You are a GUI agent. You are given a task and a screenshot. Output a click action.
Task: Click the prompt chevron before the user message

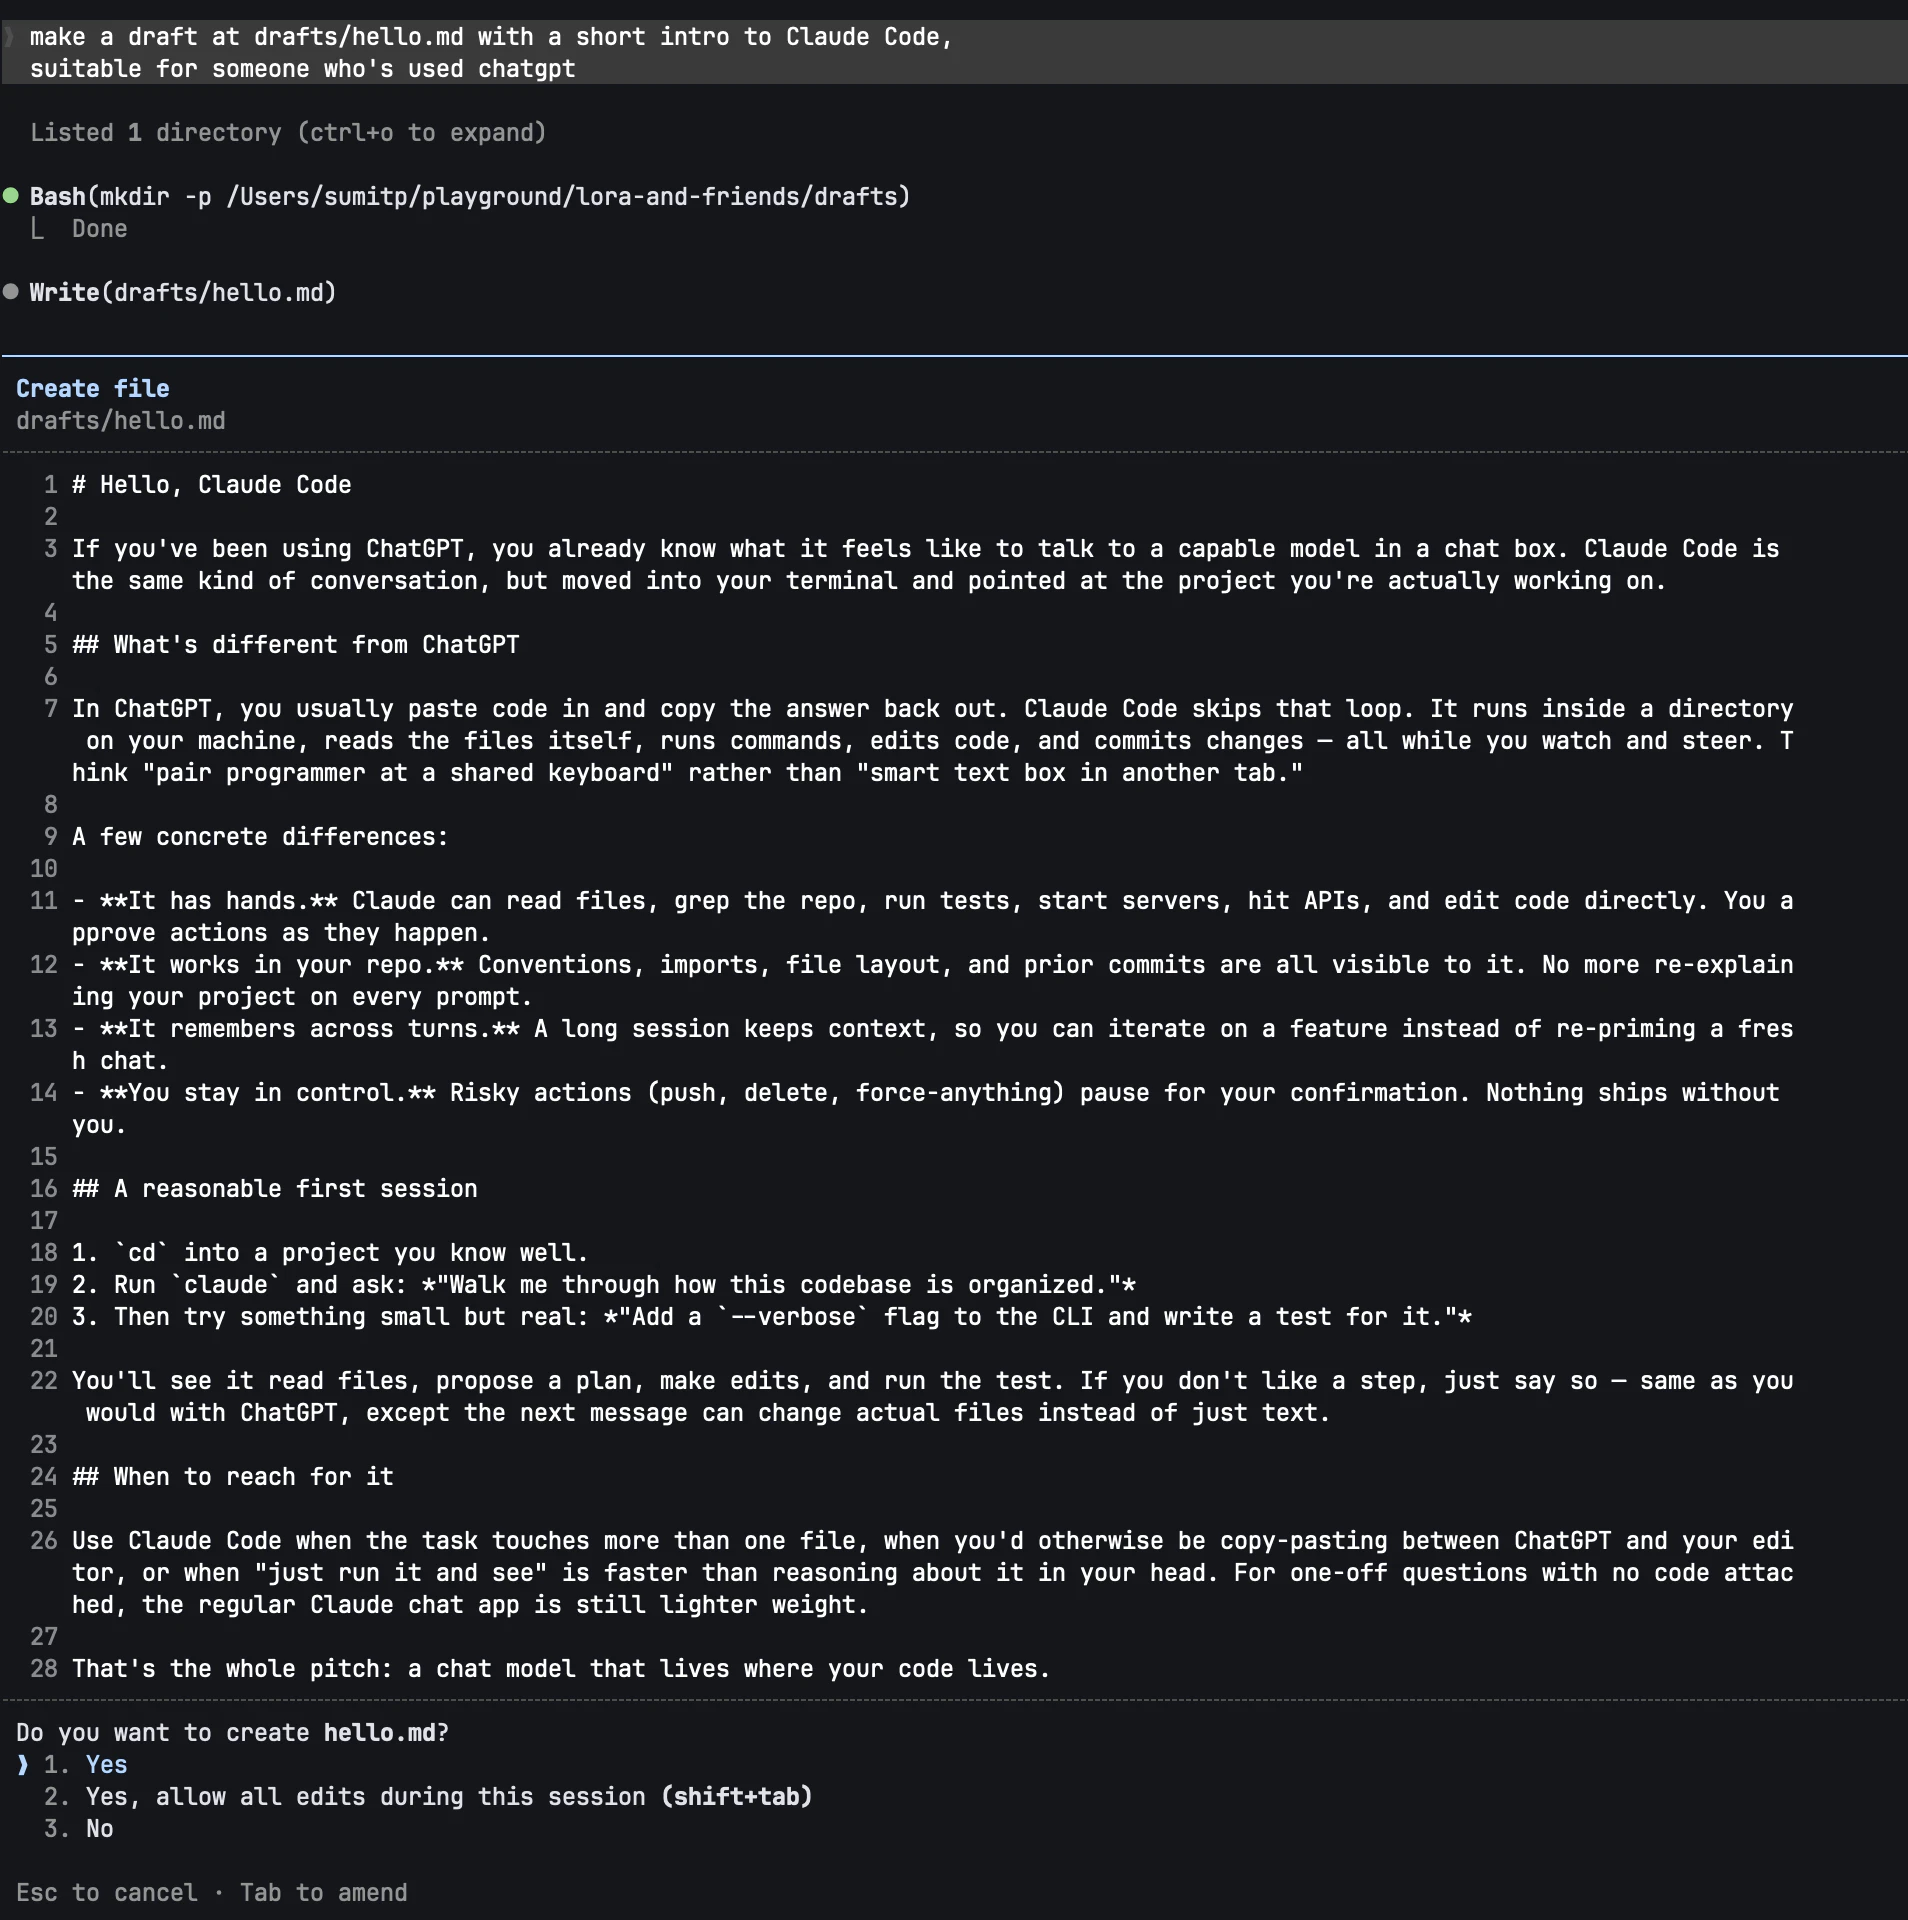[x=9, y=37]
